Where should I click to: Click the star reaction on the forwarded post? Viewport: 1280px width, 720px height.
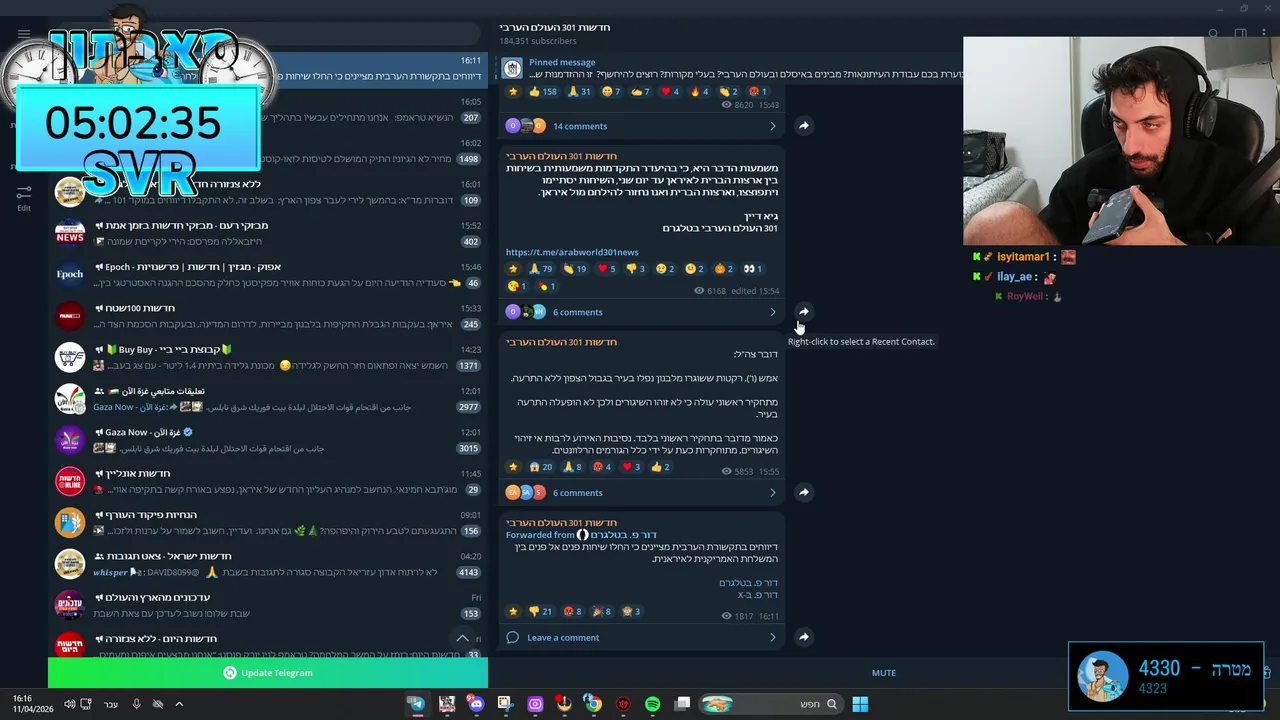coord(514,611)
